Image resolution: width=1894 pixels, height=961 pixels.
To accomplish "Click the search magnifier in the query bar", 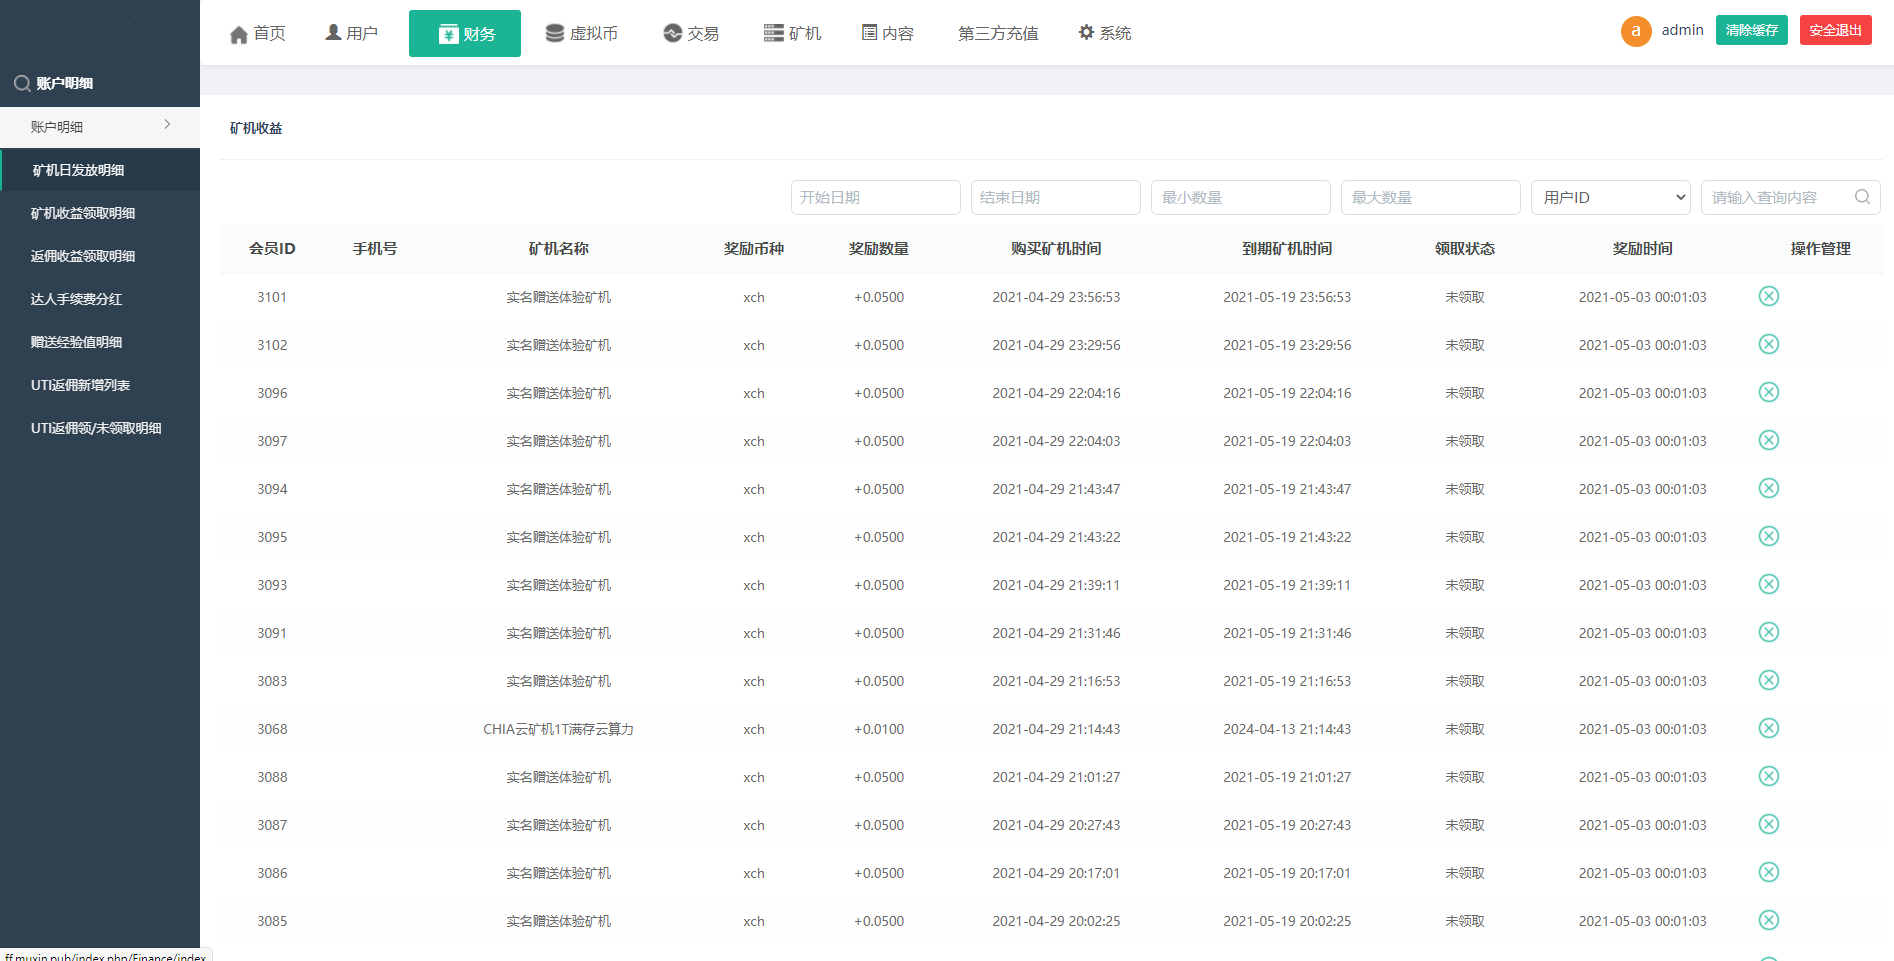I will (1862, 197).
